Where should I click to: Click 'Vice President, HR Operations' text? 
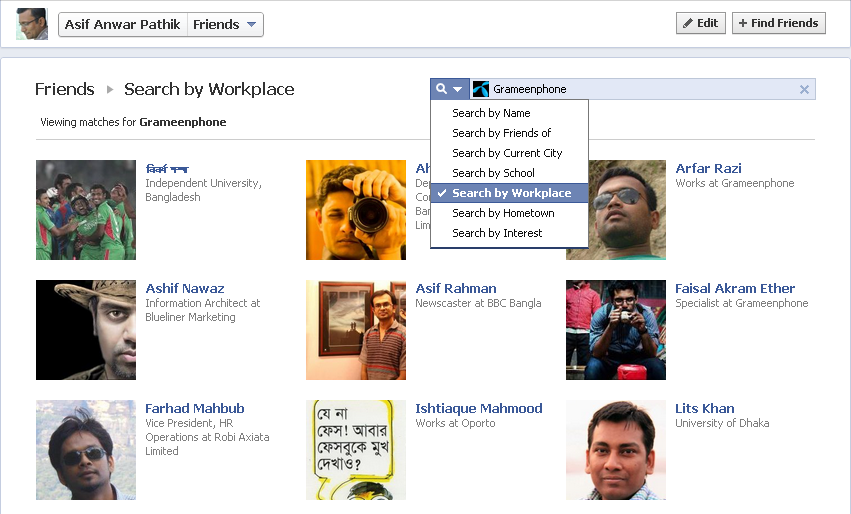(207, 437)
